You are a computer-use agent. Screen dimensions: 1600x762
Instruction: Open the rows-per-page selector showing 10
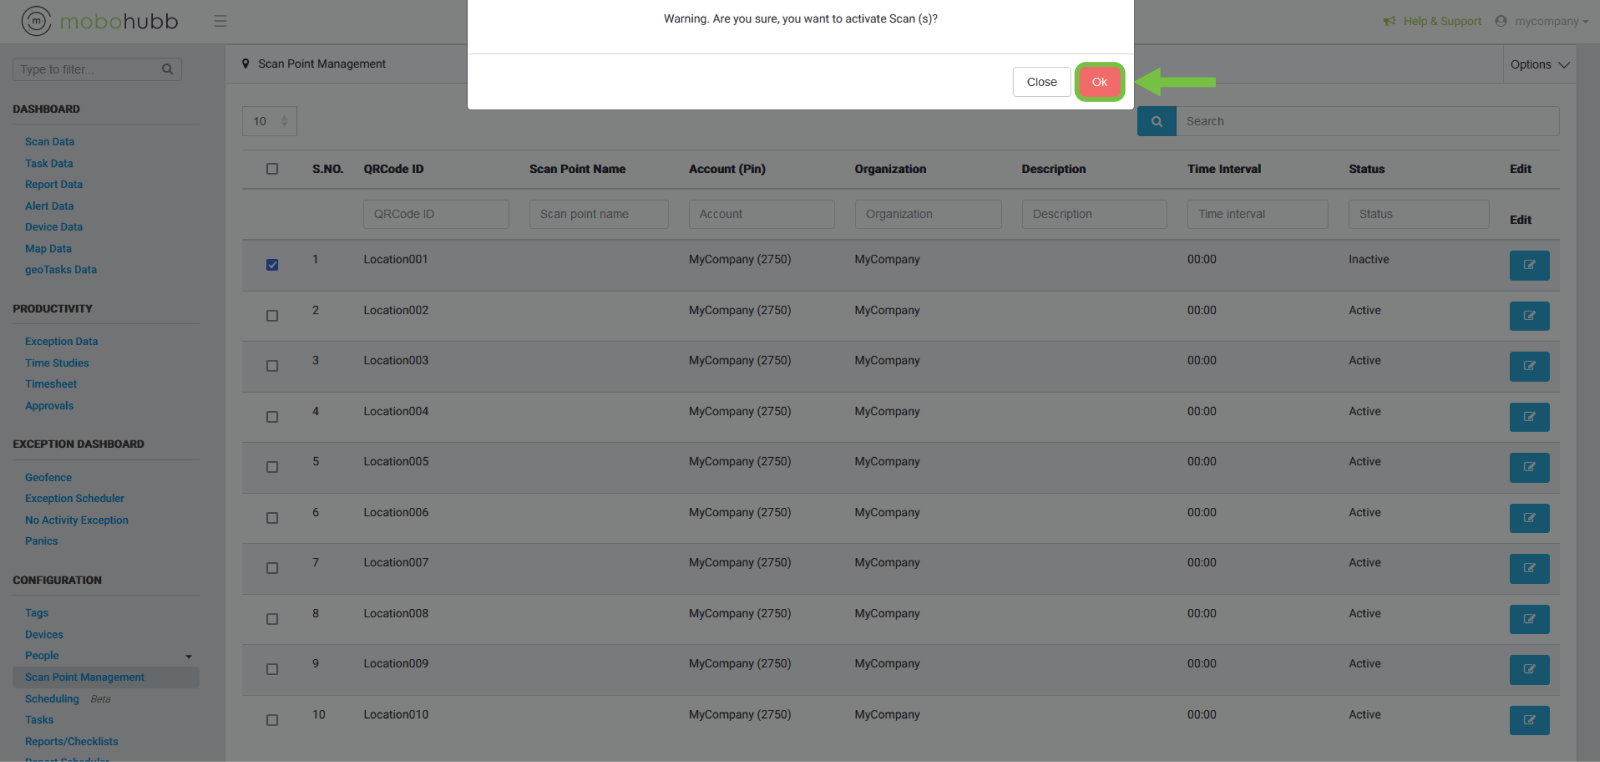click(269, 121)
